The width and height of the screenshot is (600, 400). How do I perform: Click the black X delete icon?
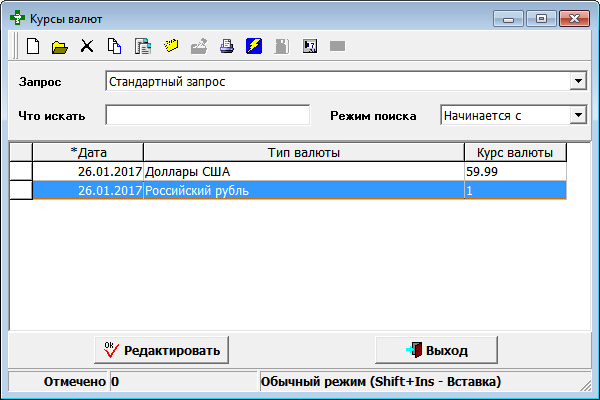click(87, 46)
